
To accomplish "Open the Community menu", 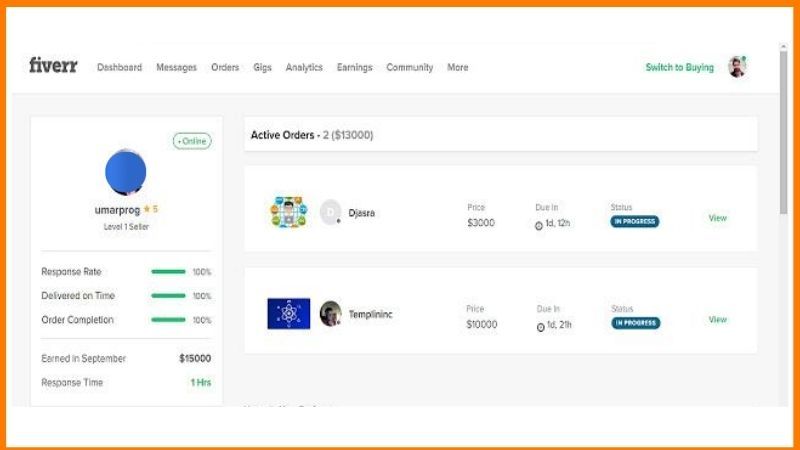I will 410,67.
